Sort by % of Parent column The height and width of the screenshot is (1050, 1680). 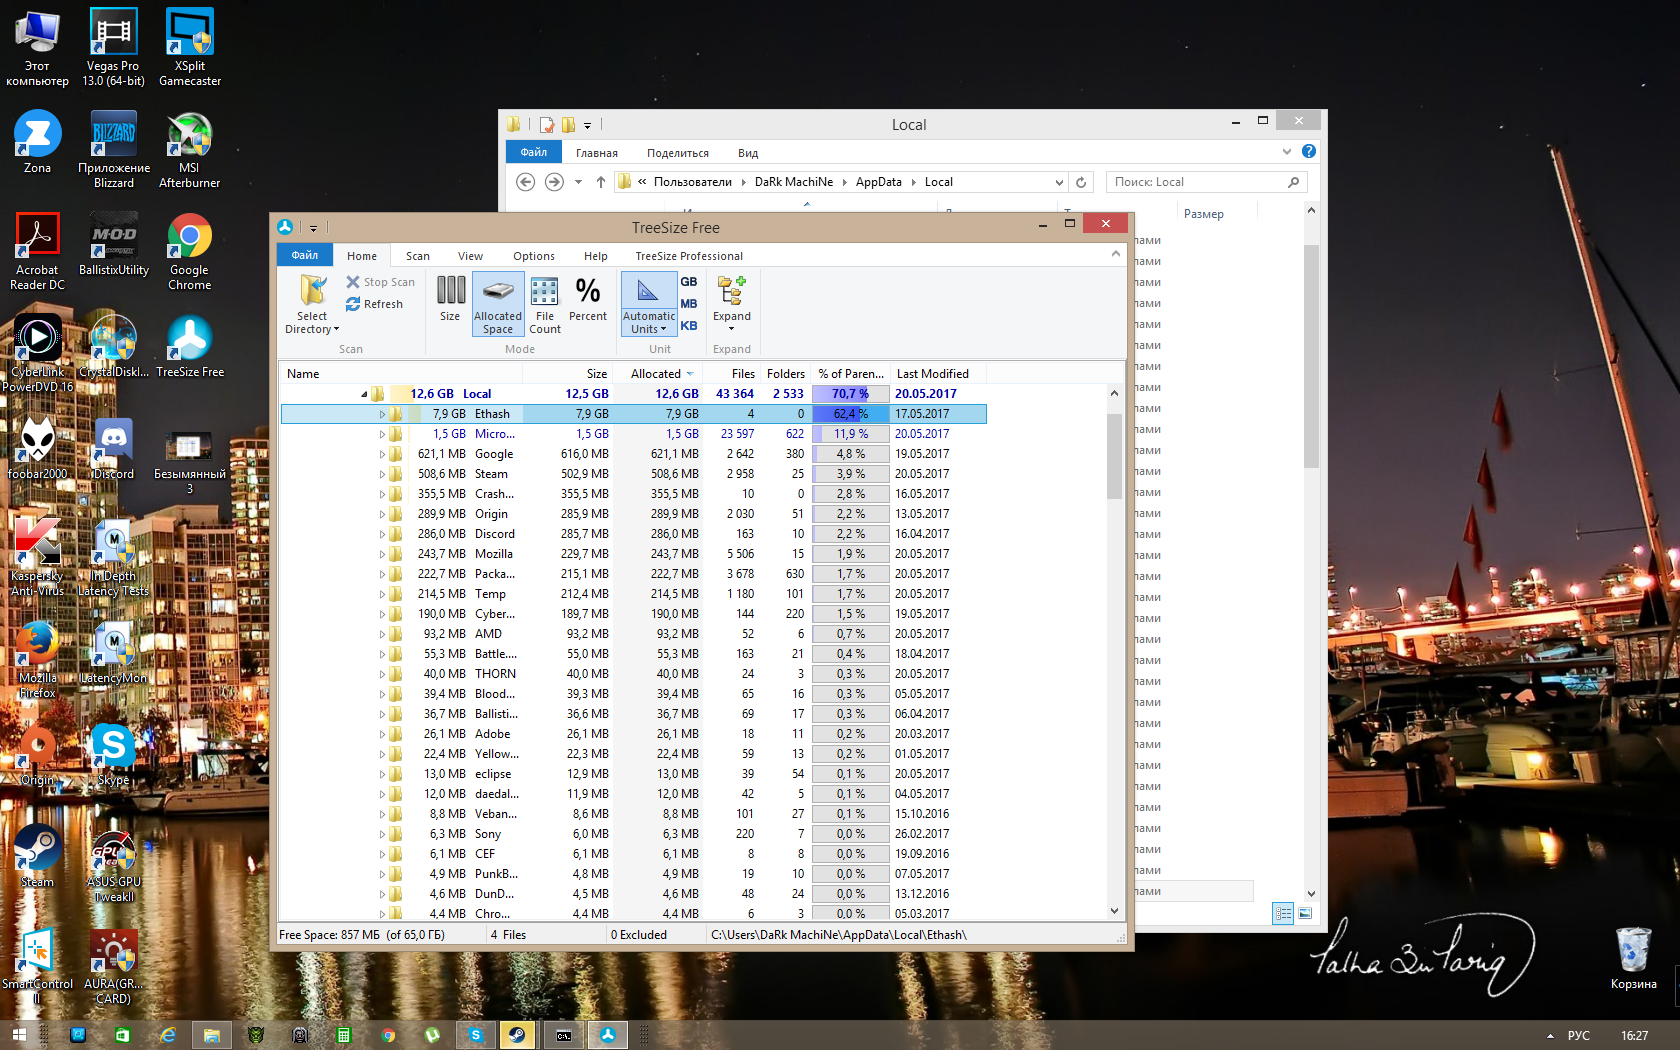(x=850, y=374)
